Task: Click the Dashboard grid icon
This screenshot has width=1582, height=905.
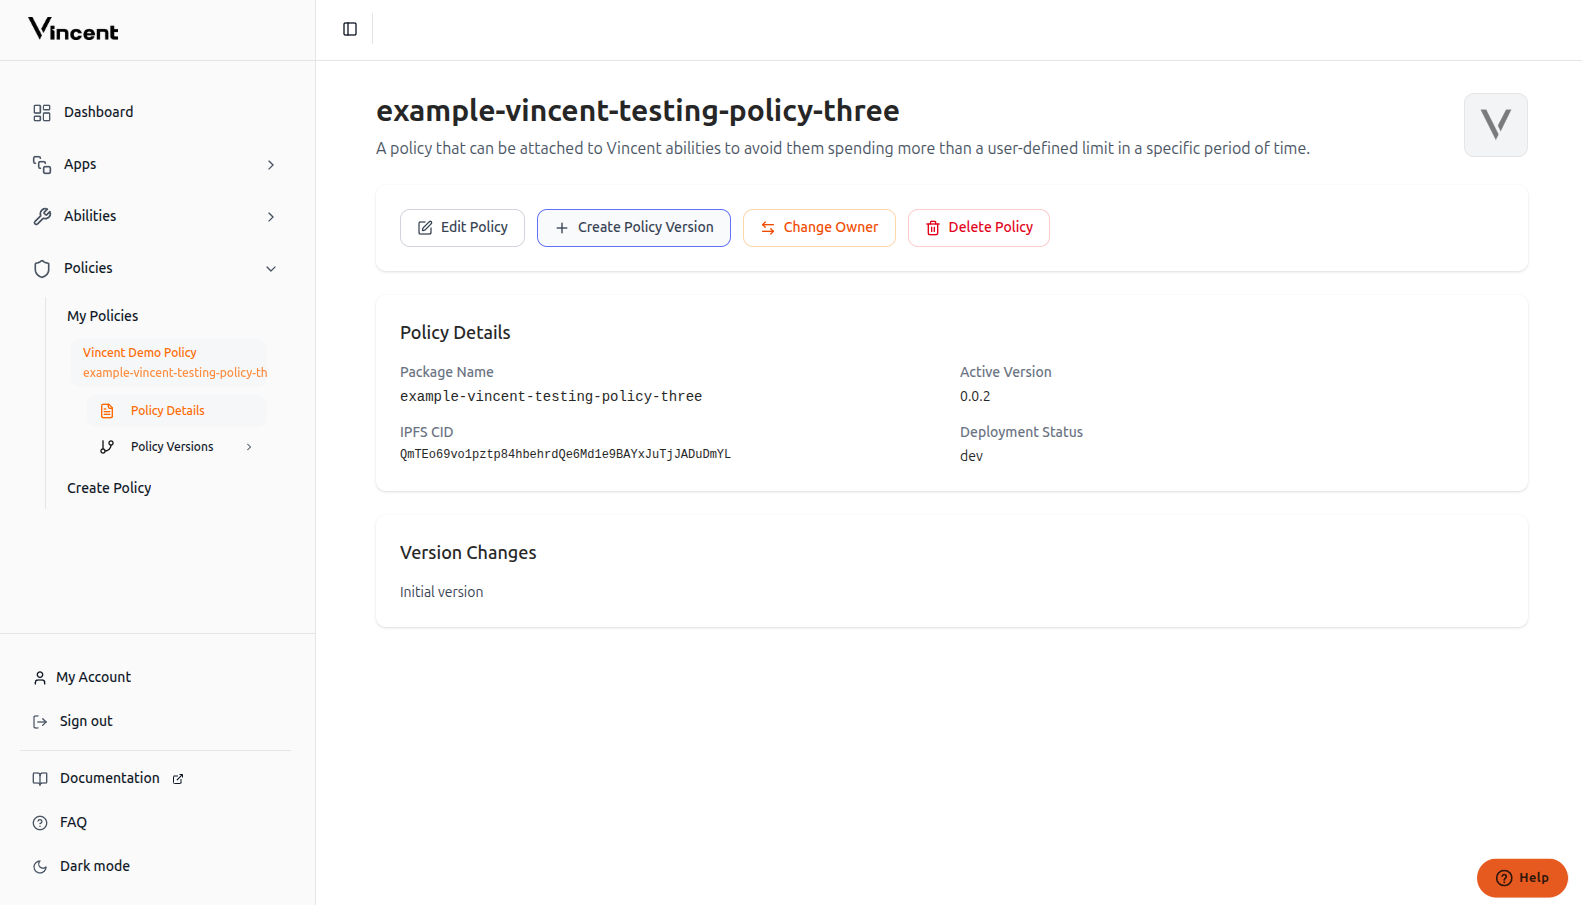Action: pyautogui.click(x=42, y=113)
